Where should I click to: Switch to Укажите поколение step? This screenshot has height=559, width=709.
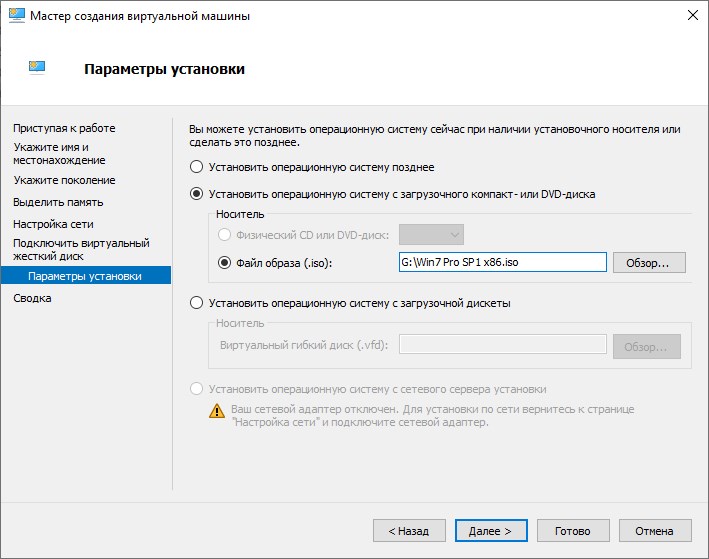click(x=64, y=180)
